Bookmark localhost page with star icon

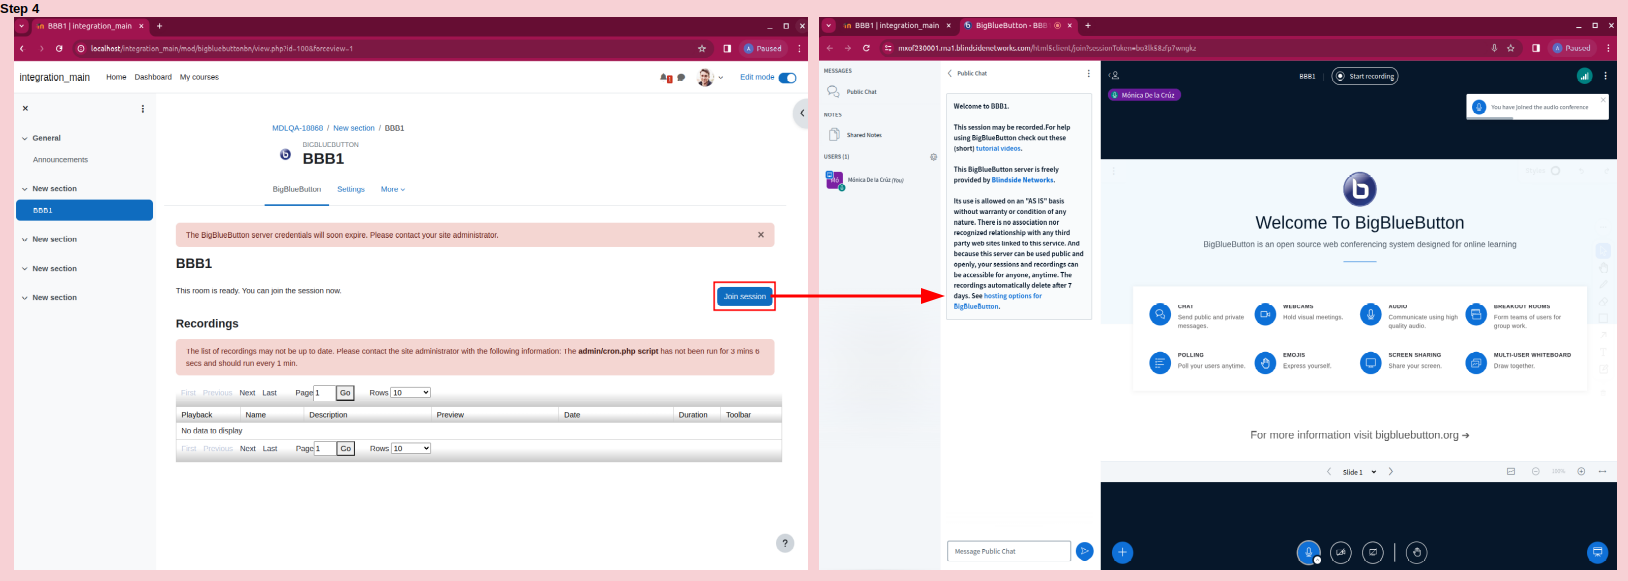(702, 48)
